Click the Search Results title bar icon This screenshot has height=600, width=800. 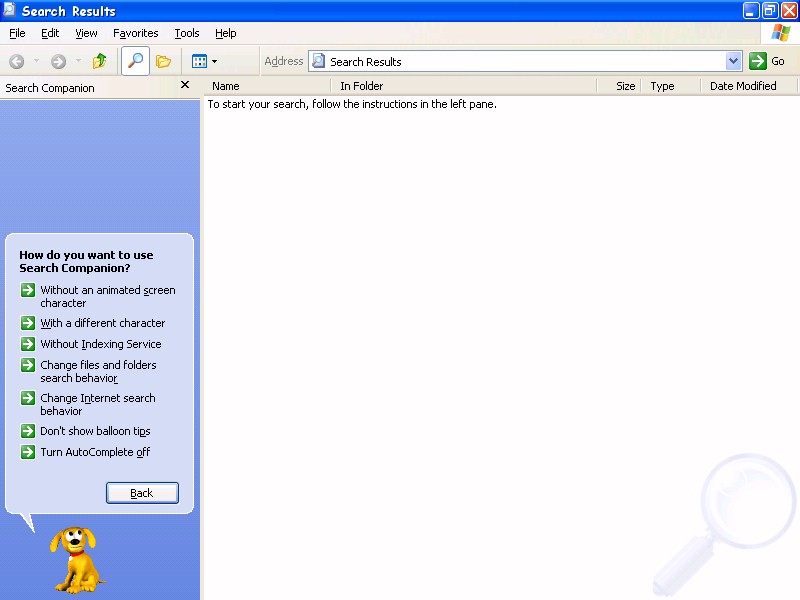[x=9, y=10]
